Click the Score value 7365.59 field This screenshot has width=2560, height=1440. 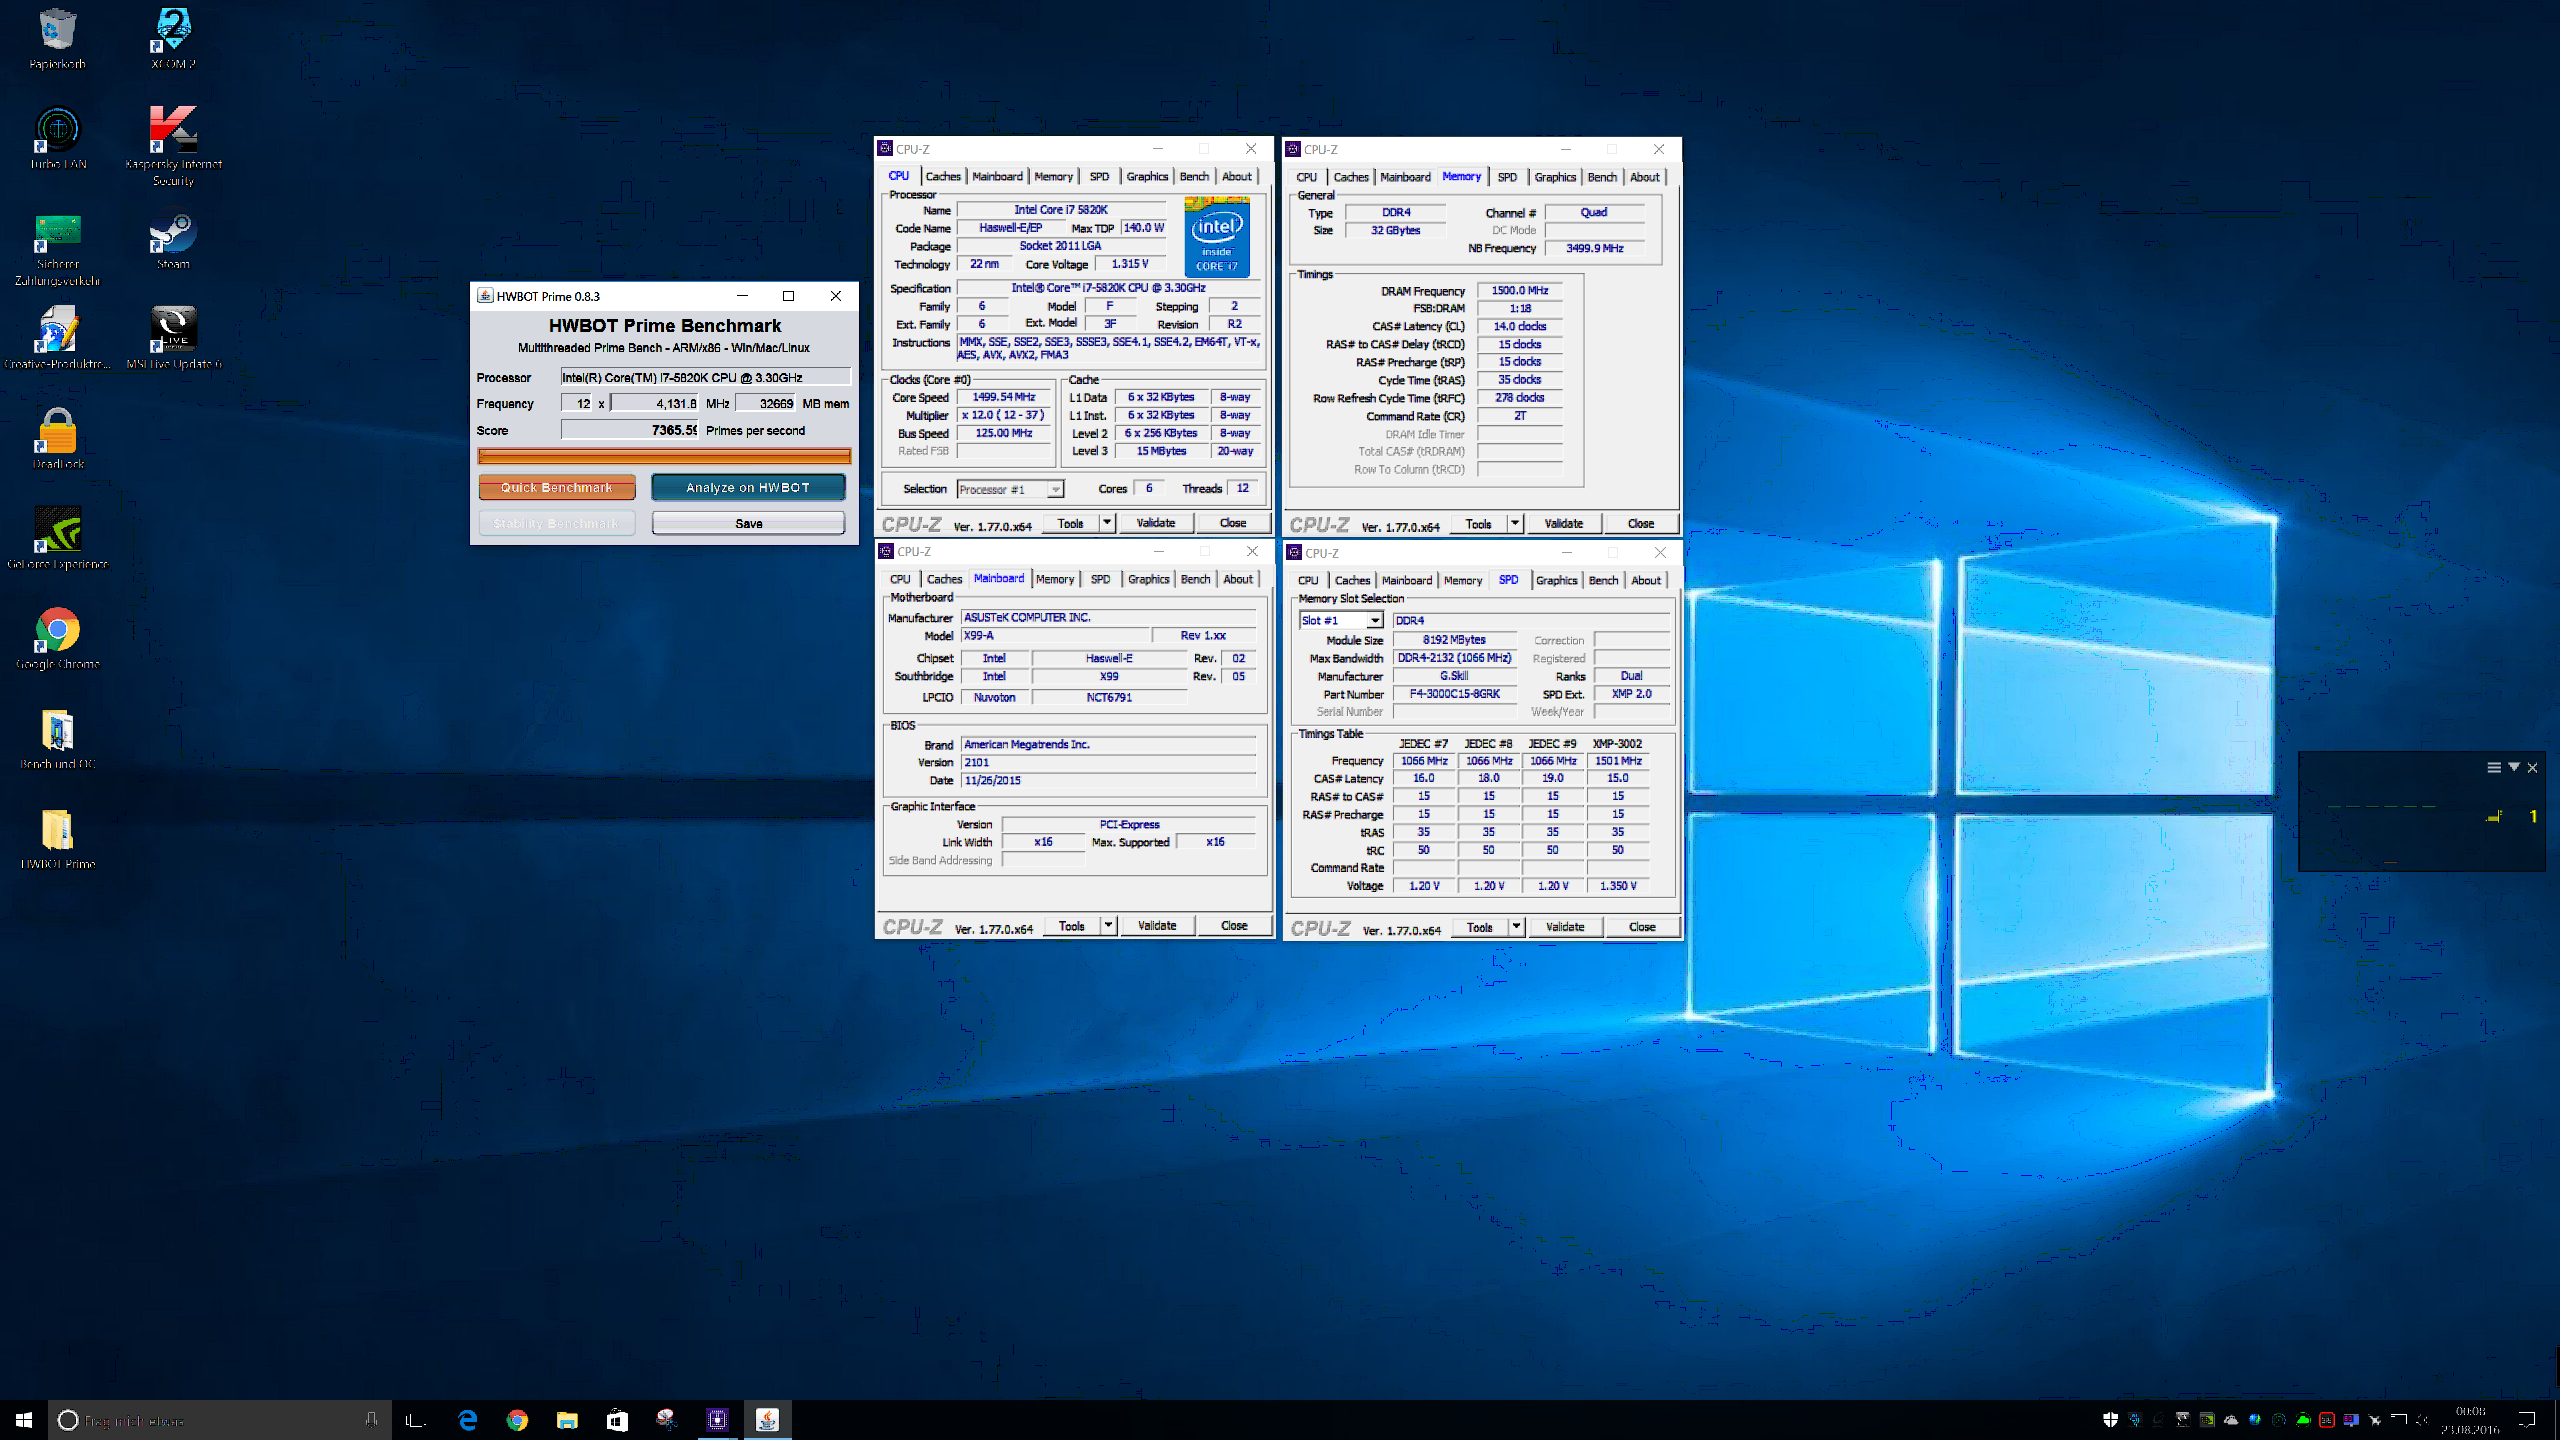[x=629, y=430]
